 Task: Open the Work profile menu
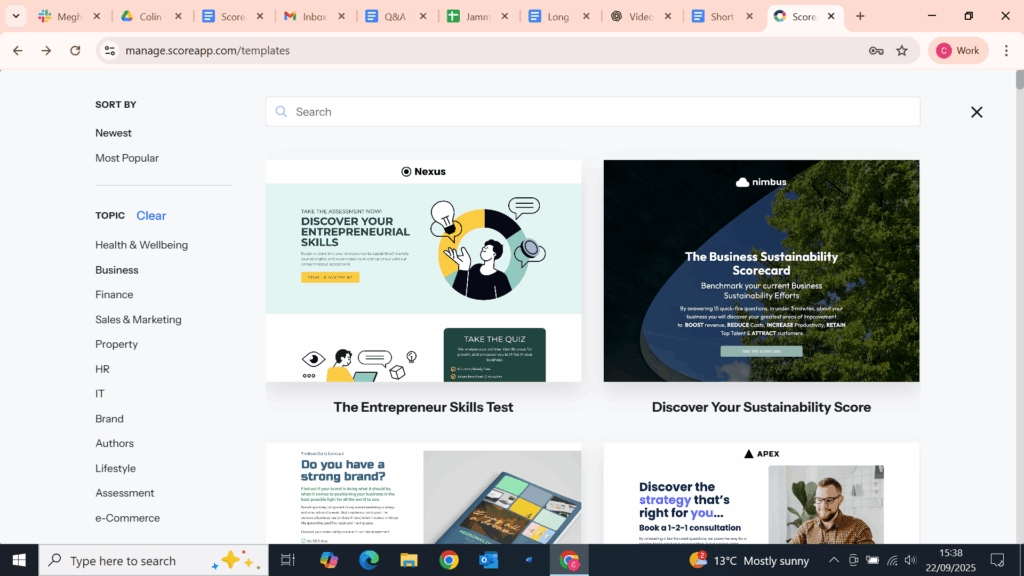click(957, 50)
